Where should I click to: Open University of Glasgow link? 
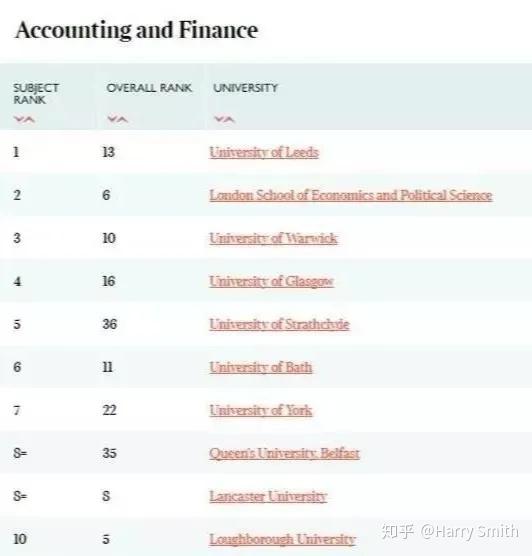pos(272,282)
